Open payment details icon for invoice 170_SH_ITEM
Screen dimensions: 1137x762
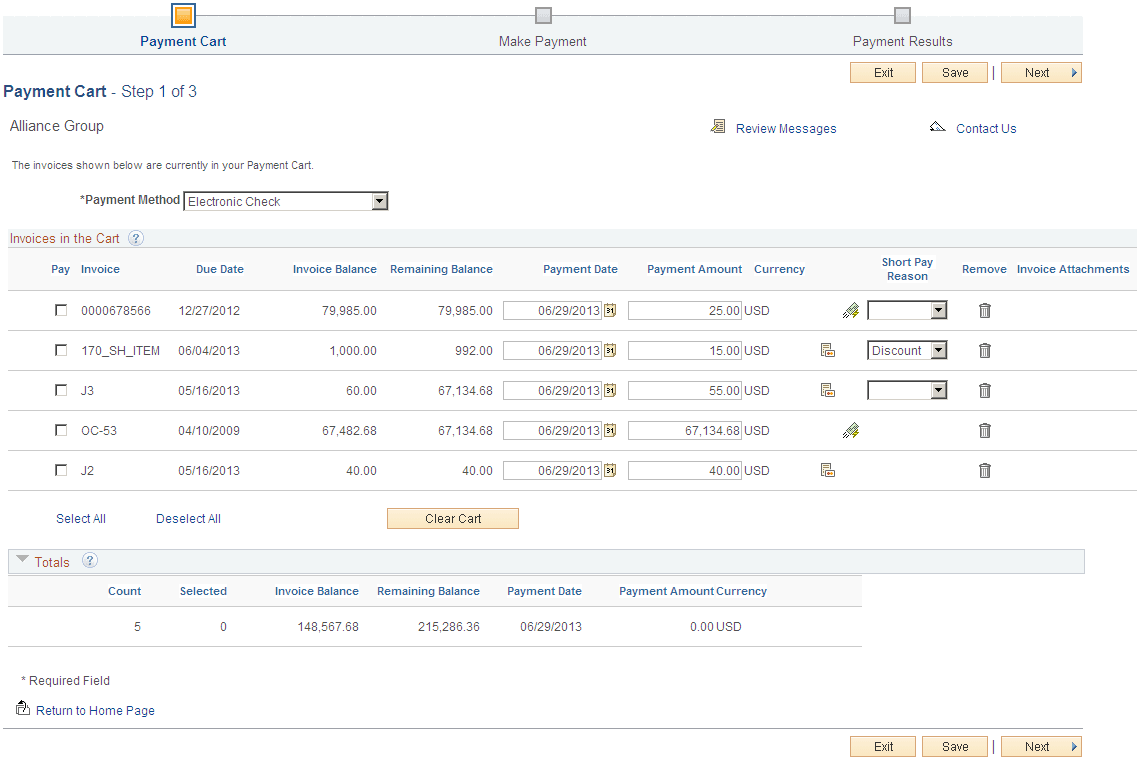click(827, 350)
